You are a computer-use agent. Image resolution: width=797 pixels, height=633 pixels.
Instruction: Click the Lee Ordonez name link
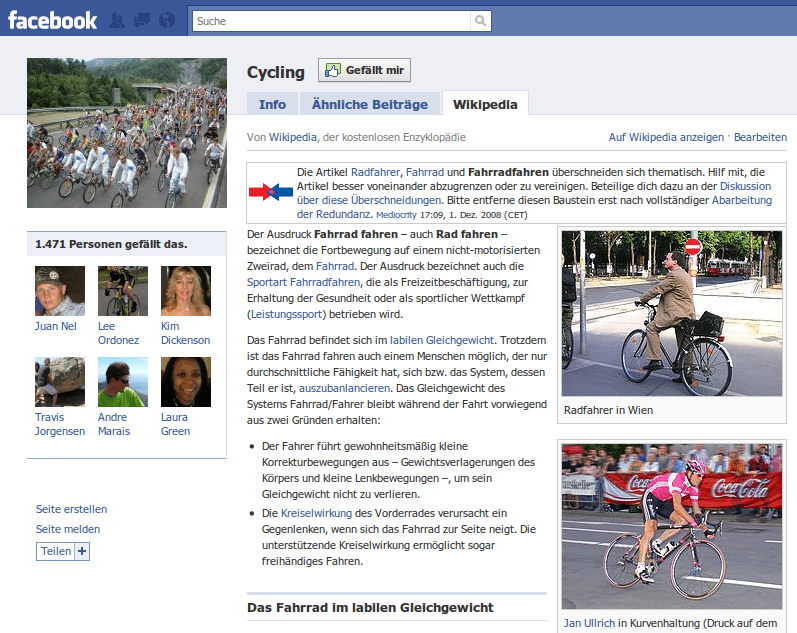(x=118, y=334)
